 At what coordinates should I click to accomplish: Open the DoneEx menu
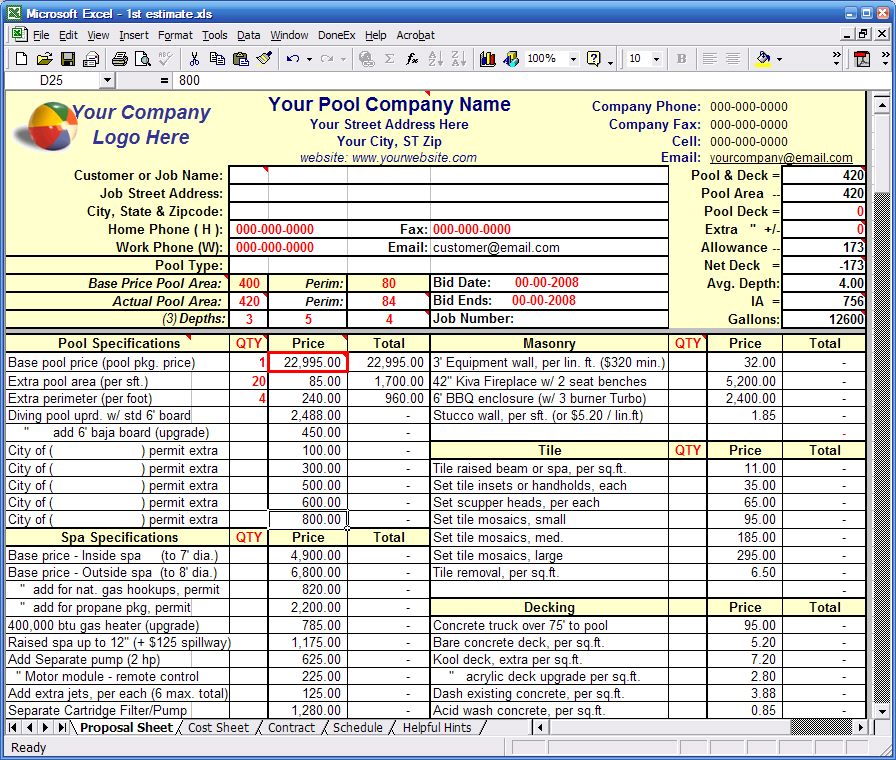pyautogui.click(x=337, y=35)
